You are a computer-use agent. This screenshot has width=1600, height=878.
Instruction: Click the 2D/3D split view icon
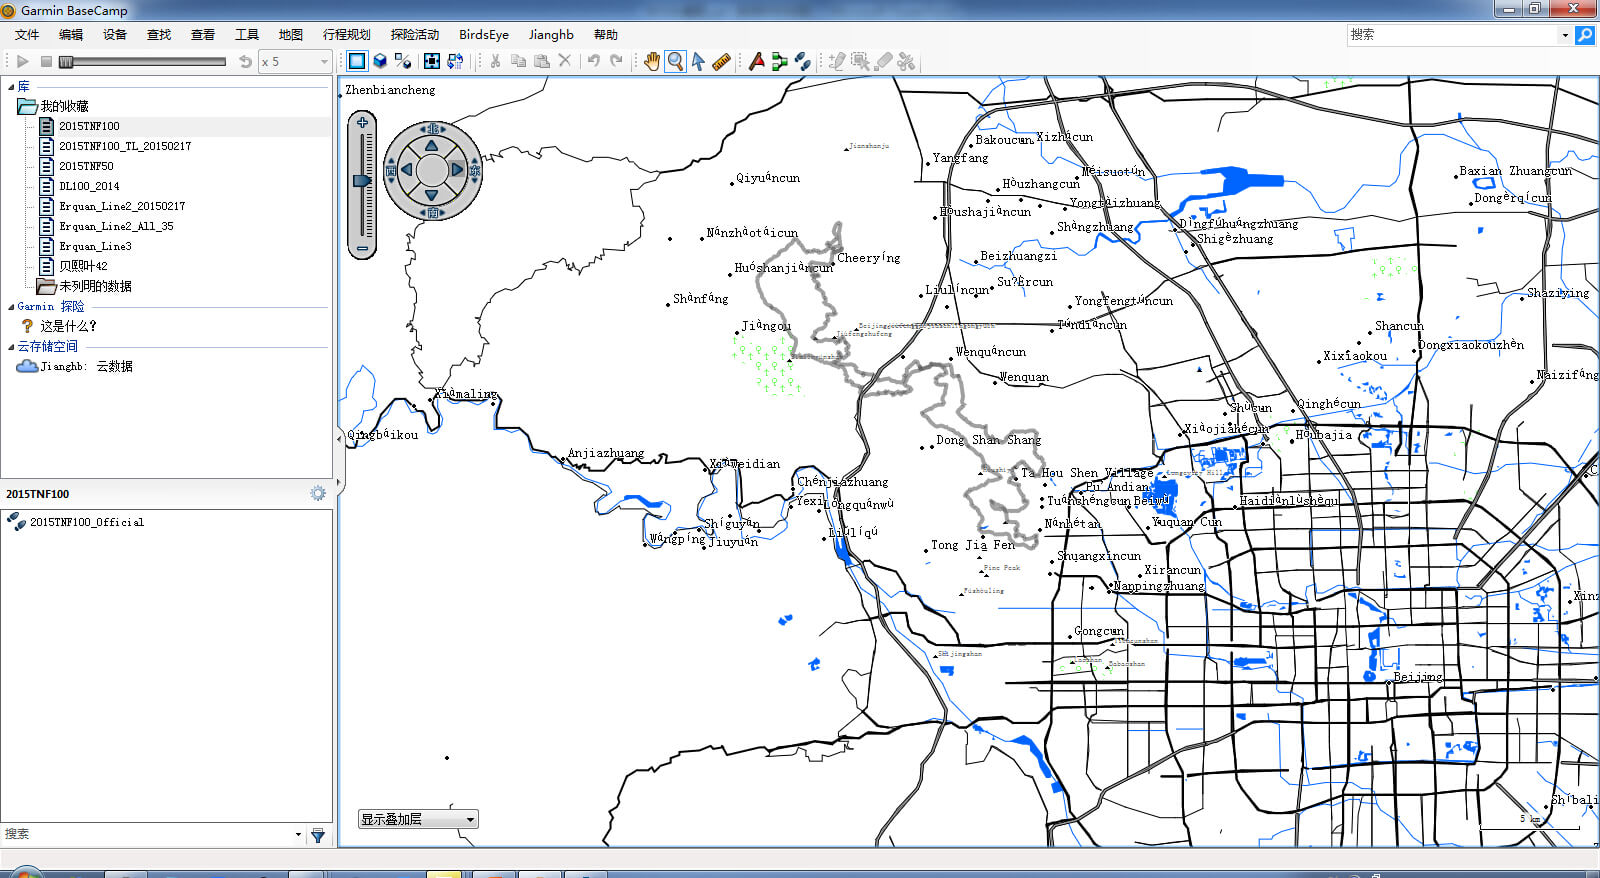click(403, 61)
